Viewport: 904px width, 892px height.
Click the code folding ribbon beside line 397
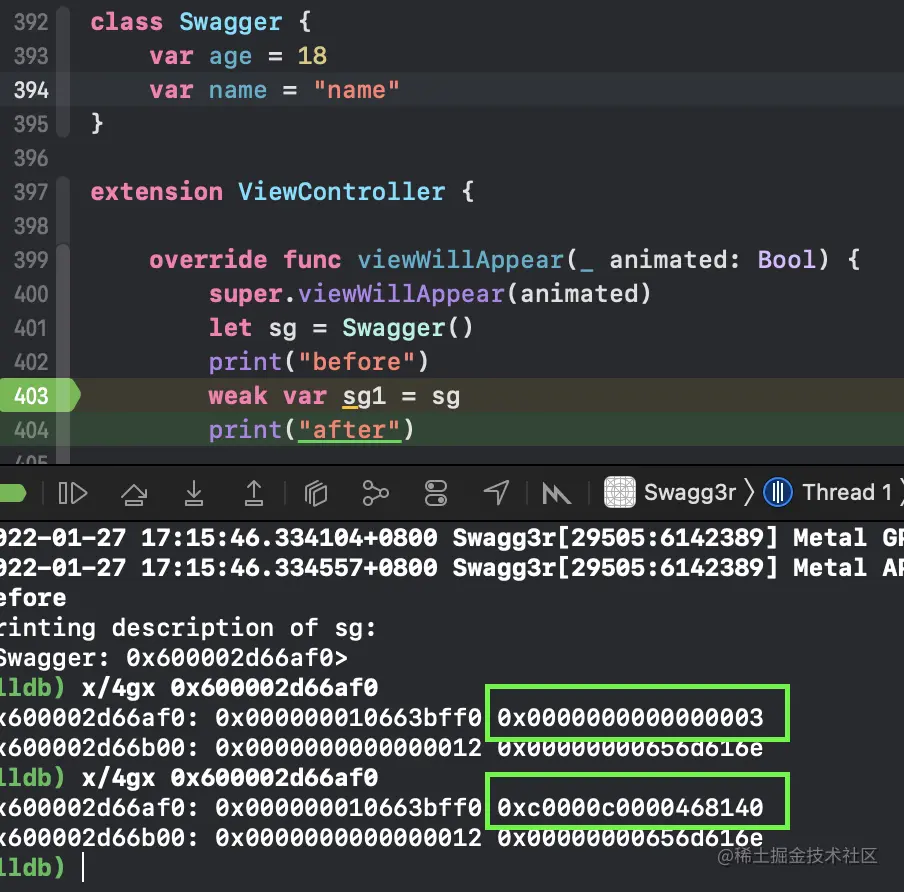pyautogui.click(x=63, y=192)
